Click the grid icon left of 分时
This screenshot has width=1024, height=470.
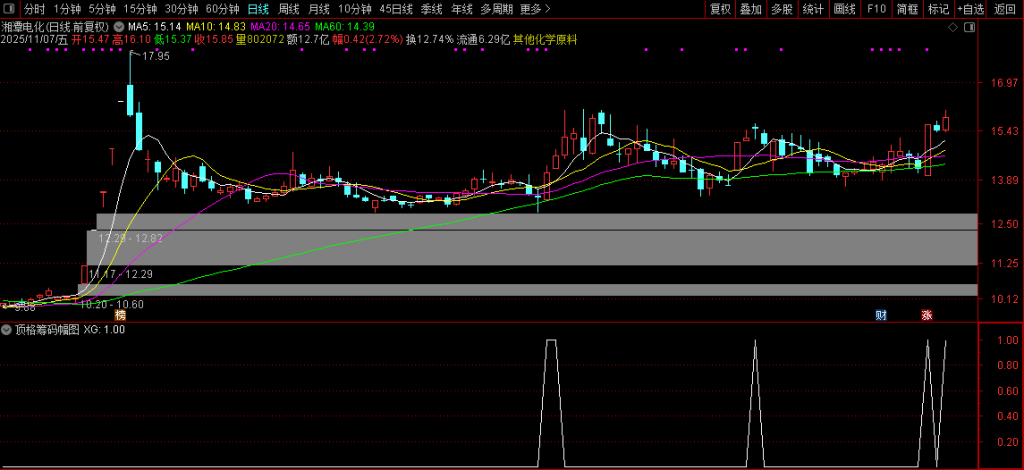10,9
